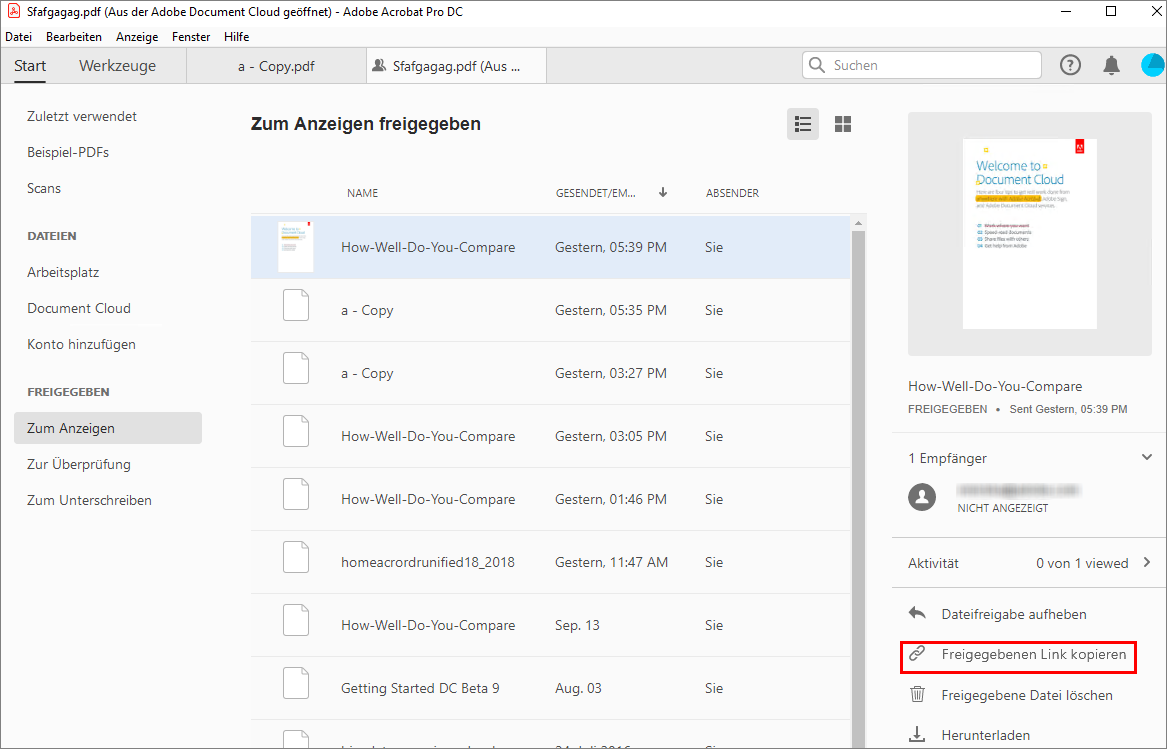Click file icon for a - Copy 03:27 PM
1167x749 pixels.
tap(295, 369)
